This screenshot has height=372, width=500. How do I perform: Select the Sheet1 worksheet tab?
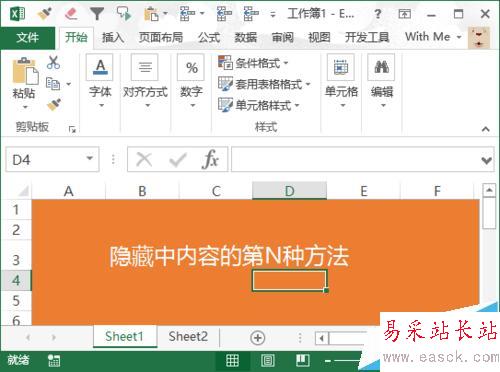[x=124, y=337]
